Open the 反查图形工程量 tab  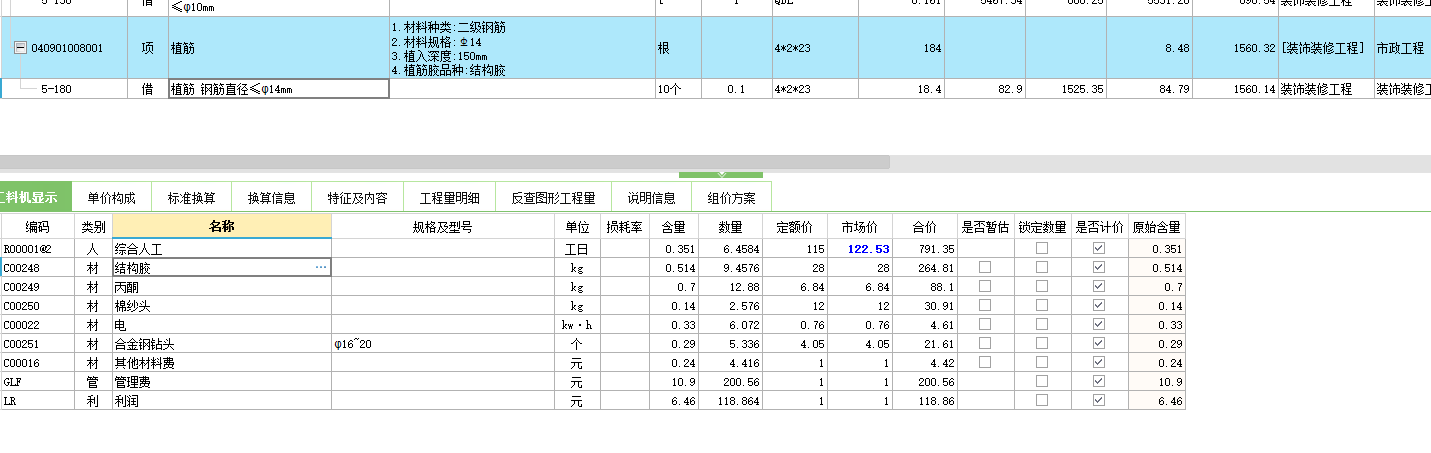[x=553, y=198]
